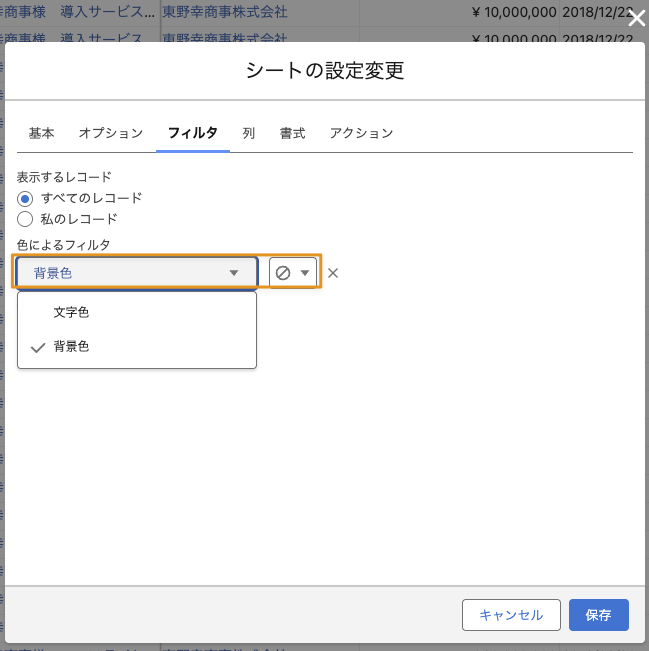
Task: Open the オプション tab
Action: pyautogui.click(x=111, y=133)
